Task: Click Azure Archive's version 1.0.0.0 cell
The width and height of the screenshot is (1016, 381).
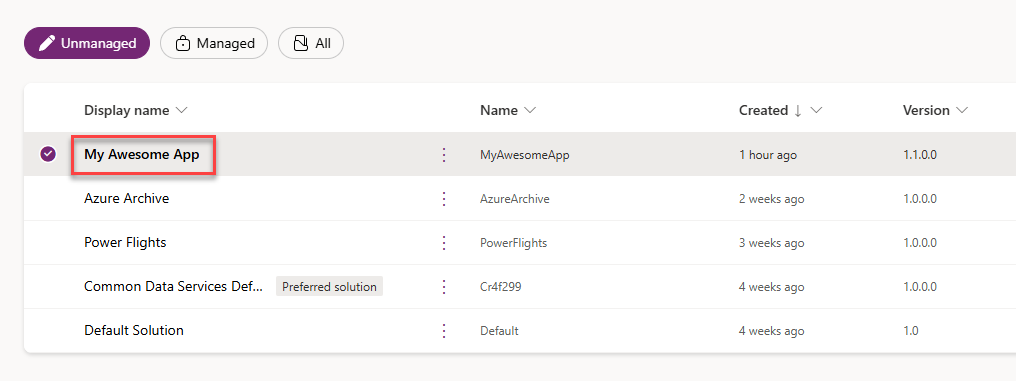Action: [x=919, y=199]
